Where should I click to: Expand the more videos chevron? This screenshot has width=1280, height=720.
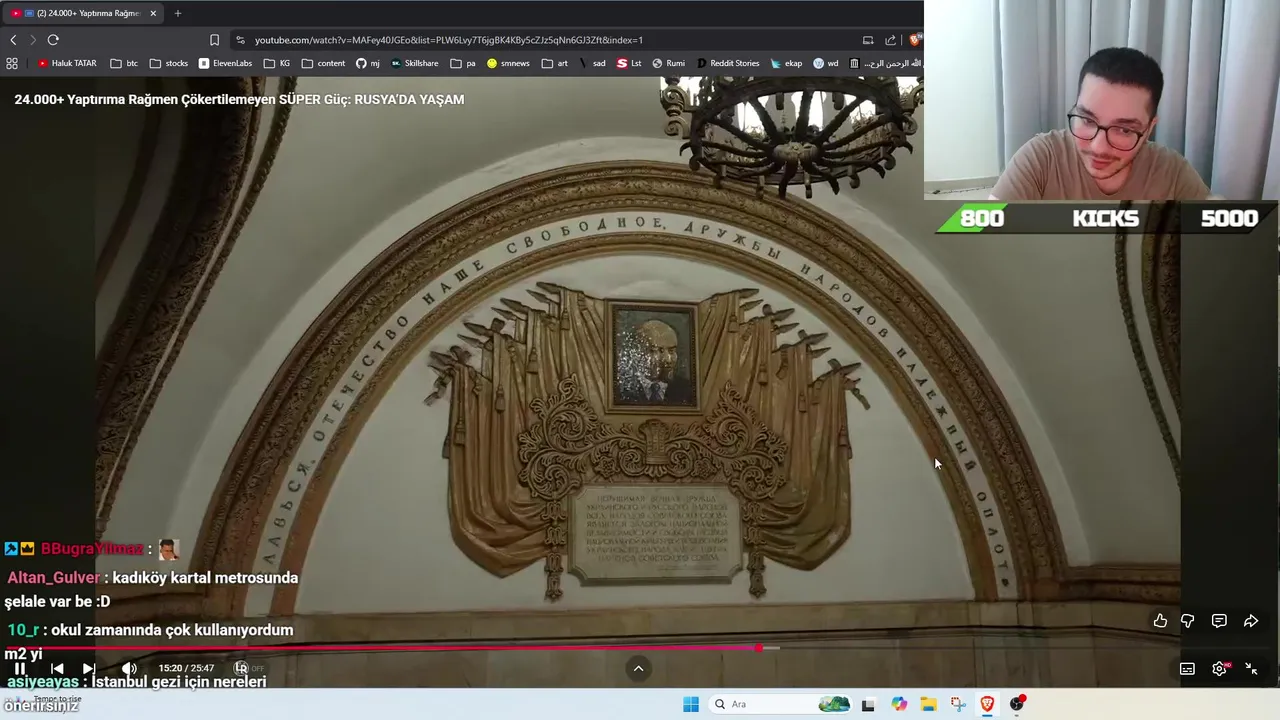pos(638,668)
